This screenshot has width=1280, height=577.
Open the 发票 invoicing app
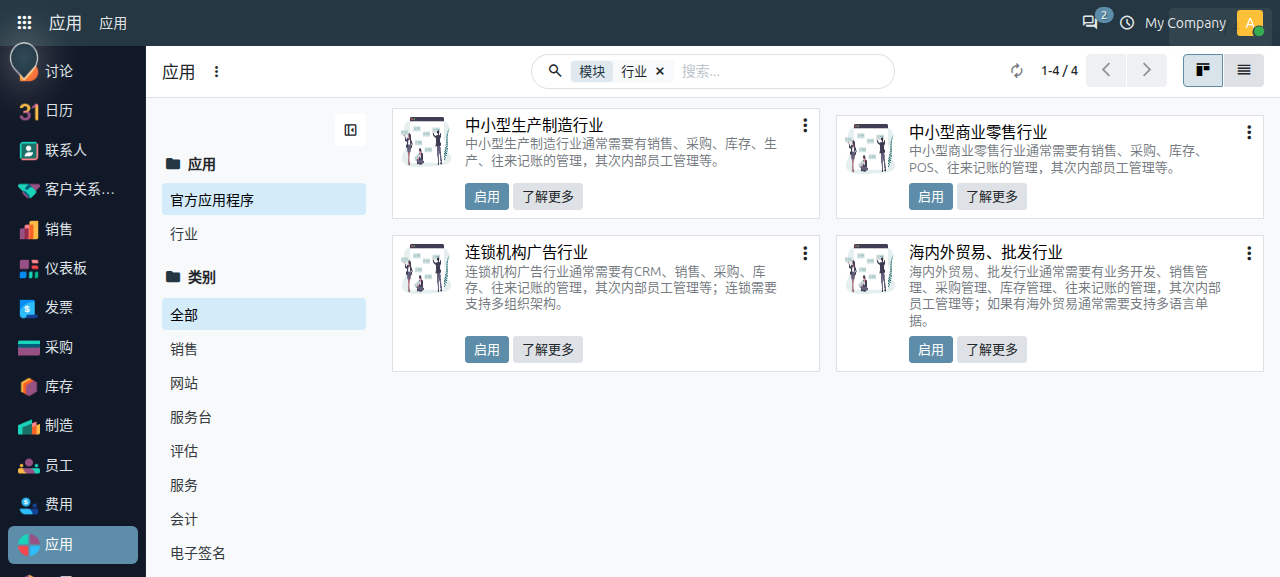(73, 308)
